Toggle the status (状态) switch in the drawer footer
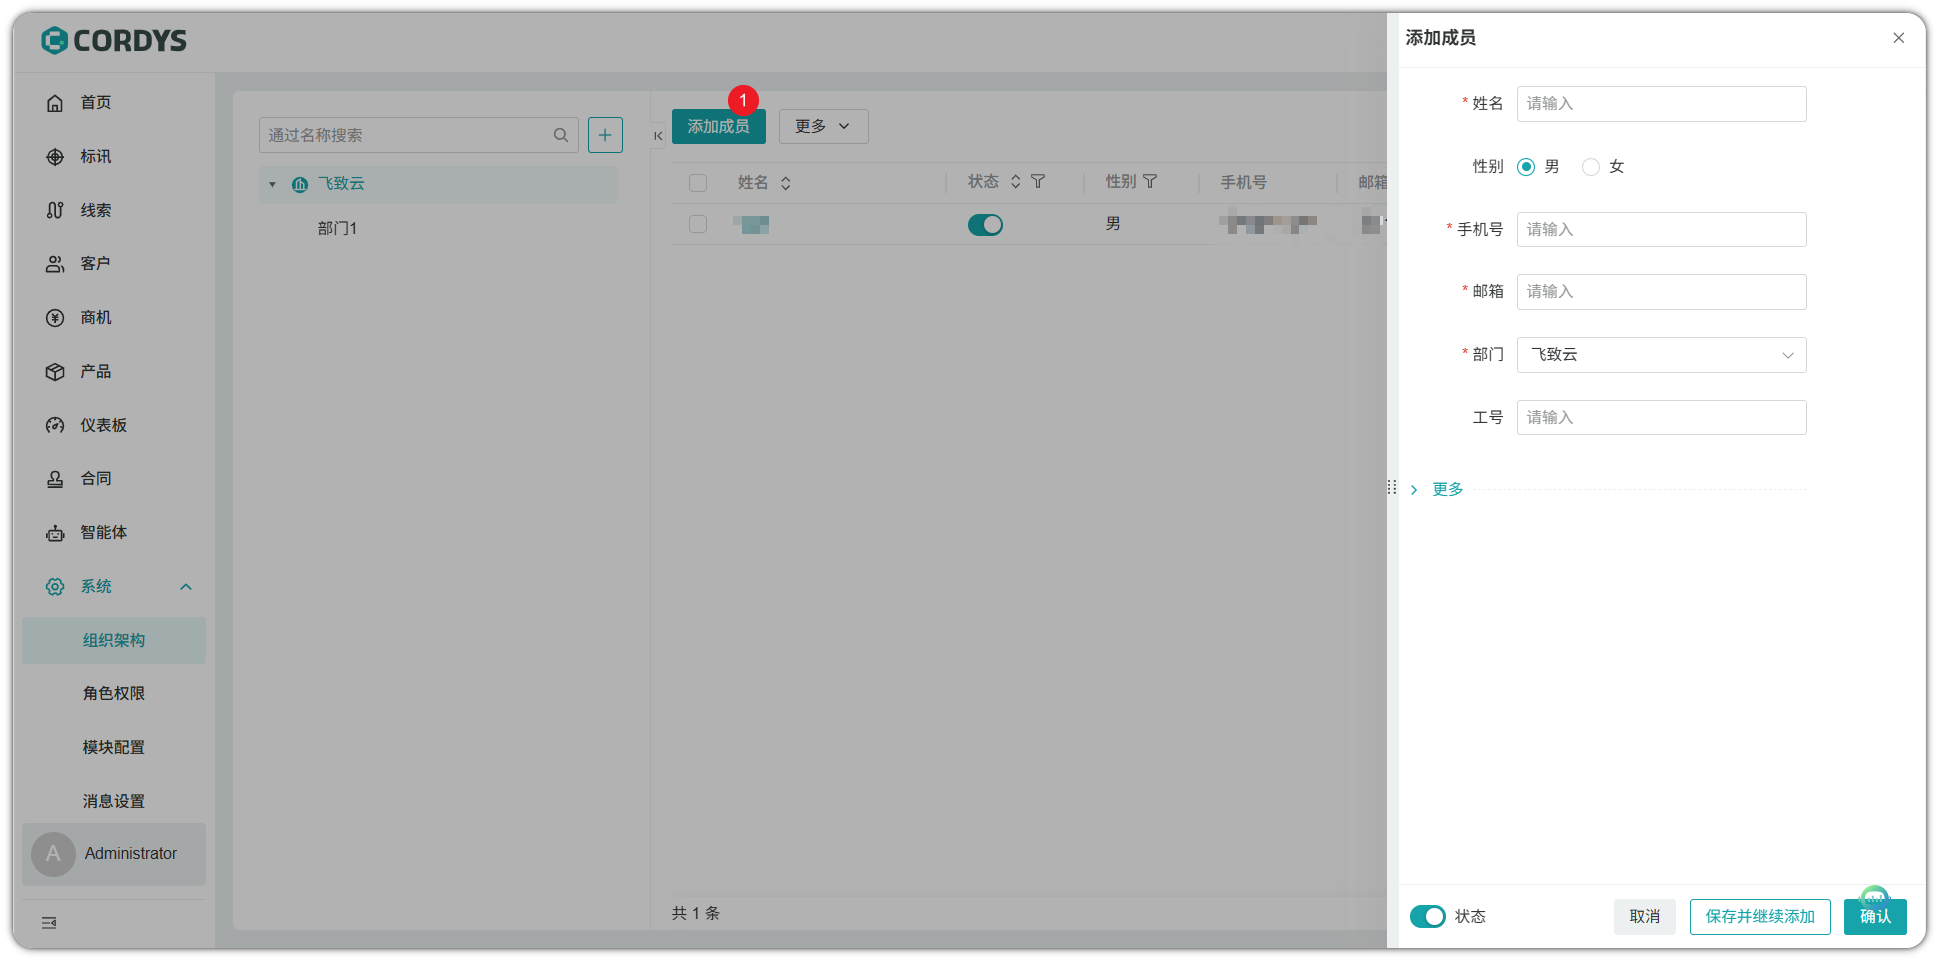Image resolution: width=1939 pixels, height=961 pixels. click(1427, 916)
